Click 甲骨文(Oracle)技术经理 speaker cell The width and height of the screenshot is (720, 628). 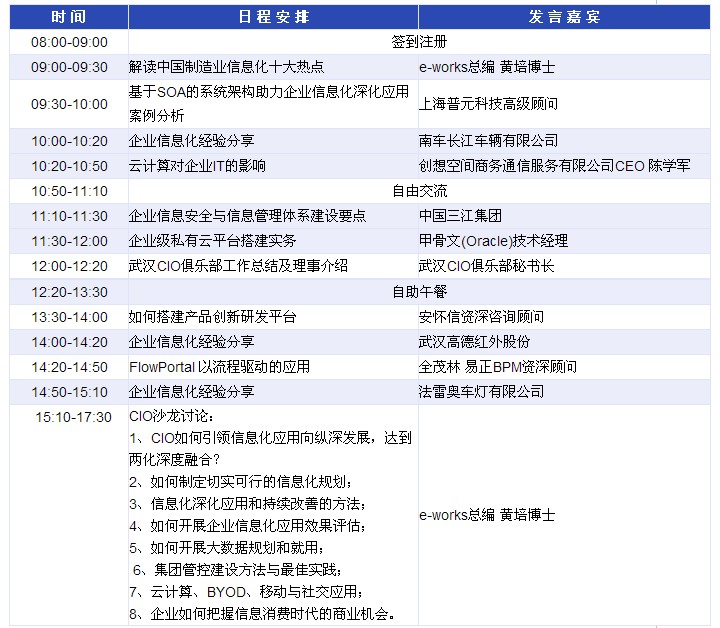[x=493, y=241]
